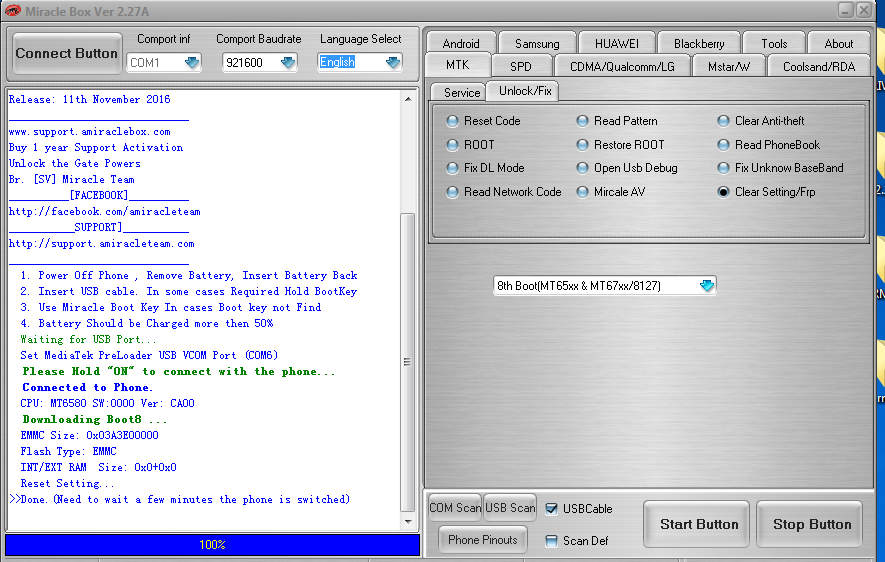Switch to the Samsung tab
885x562 pixels.
[537, 43]
